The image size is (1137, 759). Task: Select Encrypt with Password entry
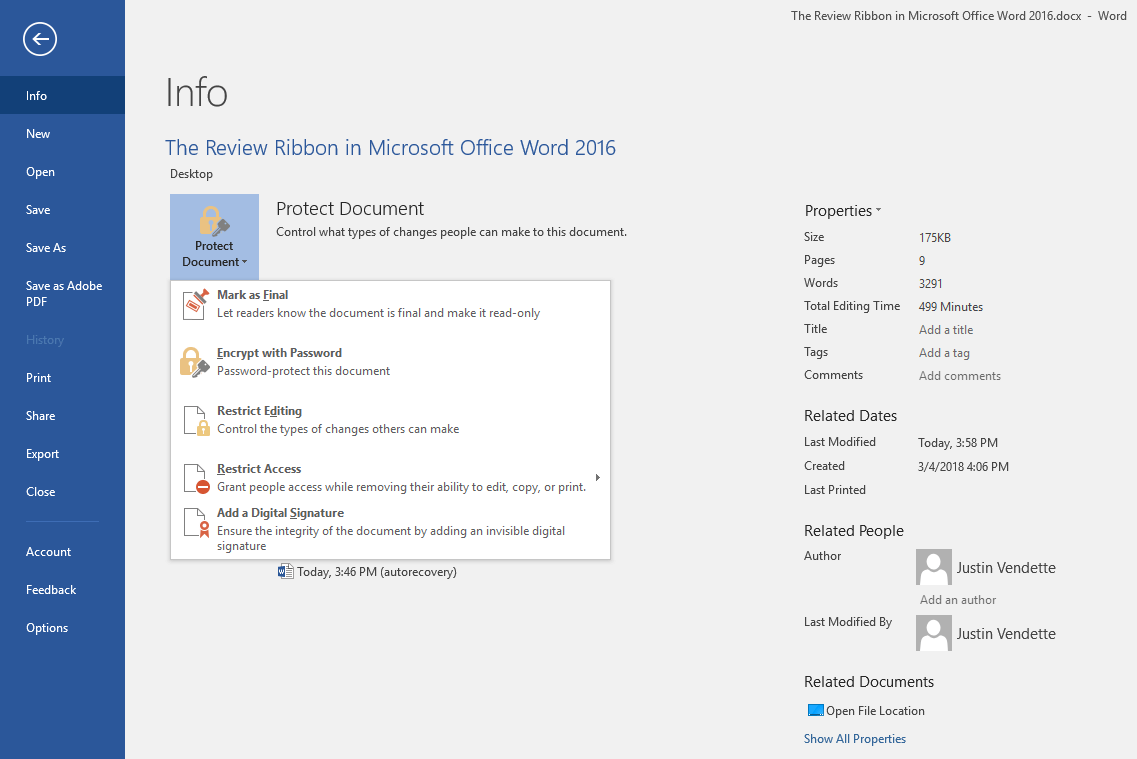[x=390, y=362]
